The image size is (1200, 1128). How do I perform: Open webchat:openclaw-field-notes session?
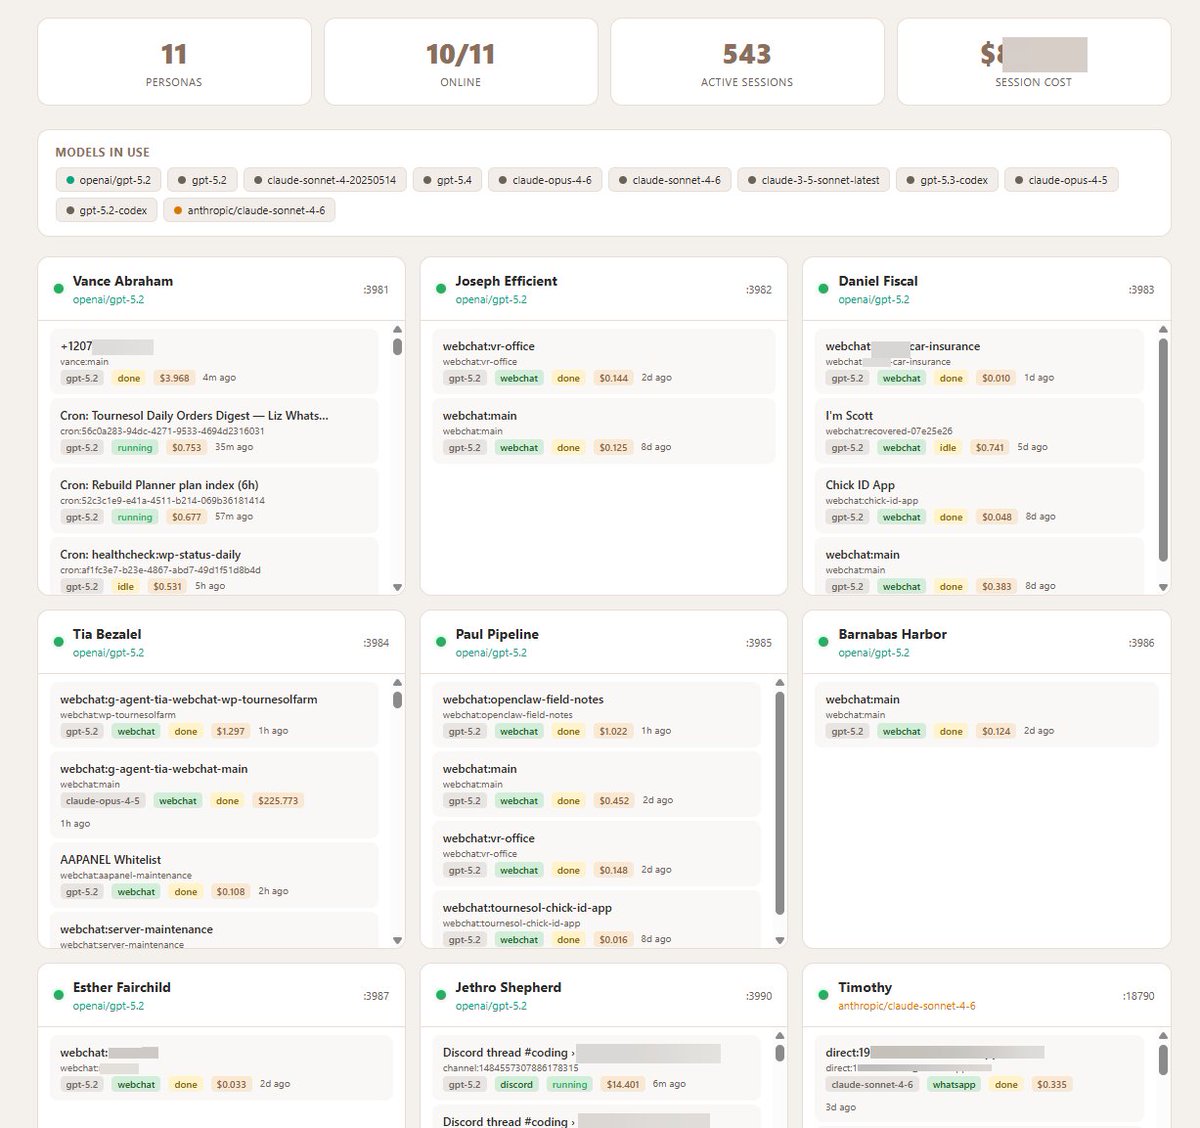(597, 714)
